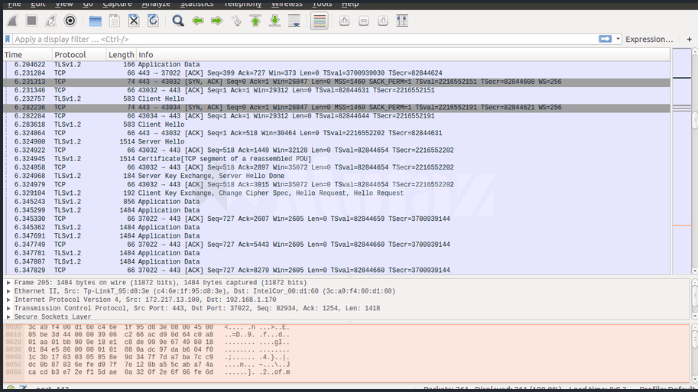Start a new capture with the shark fin icon
The image size is (698, 392).
(12, 21)
